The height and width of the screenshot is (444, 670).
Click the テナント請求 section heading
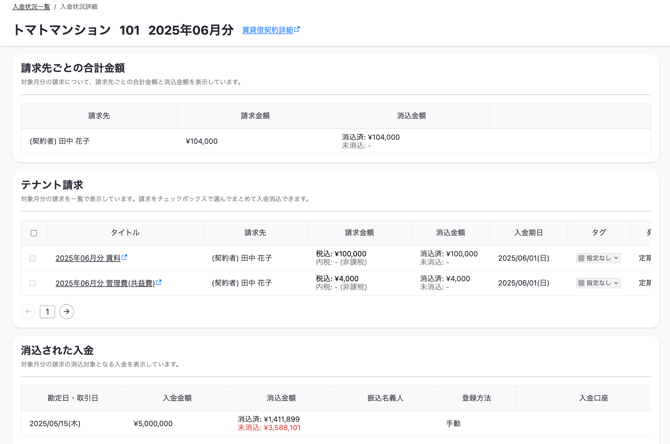(x=52, y=185)
